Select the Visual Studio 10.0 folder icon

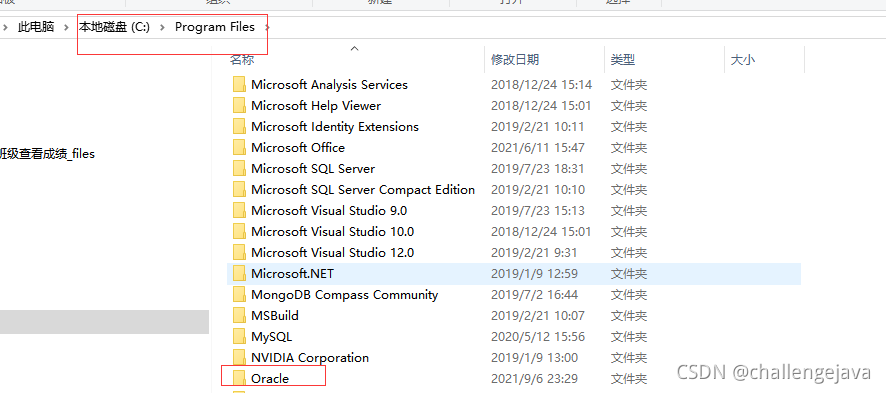pos(239,232)
